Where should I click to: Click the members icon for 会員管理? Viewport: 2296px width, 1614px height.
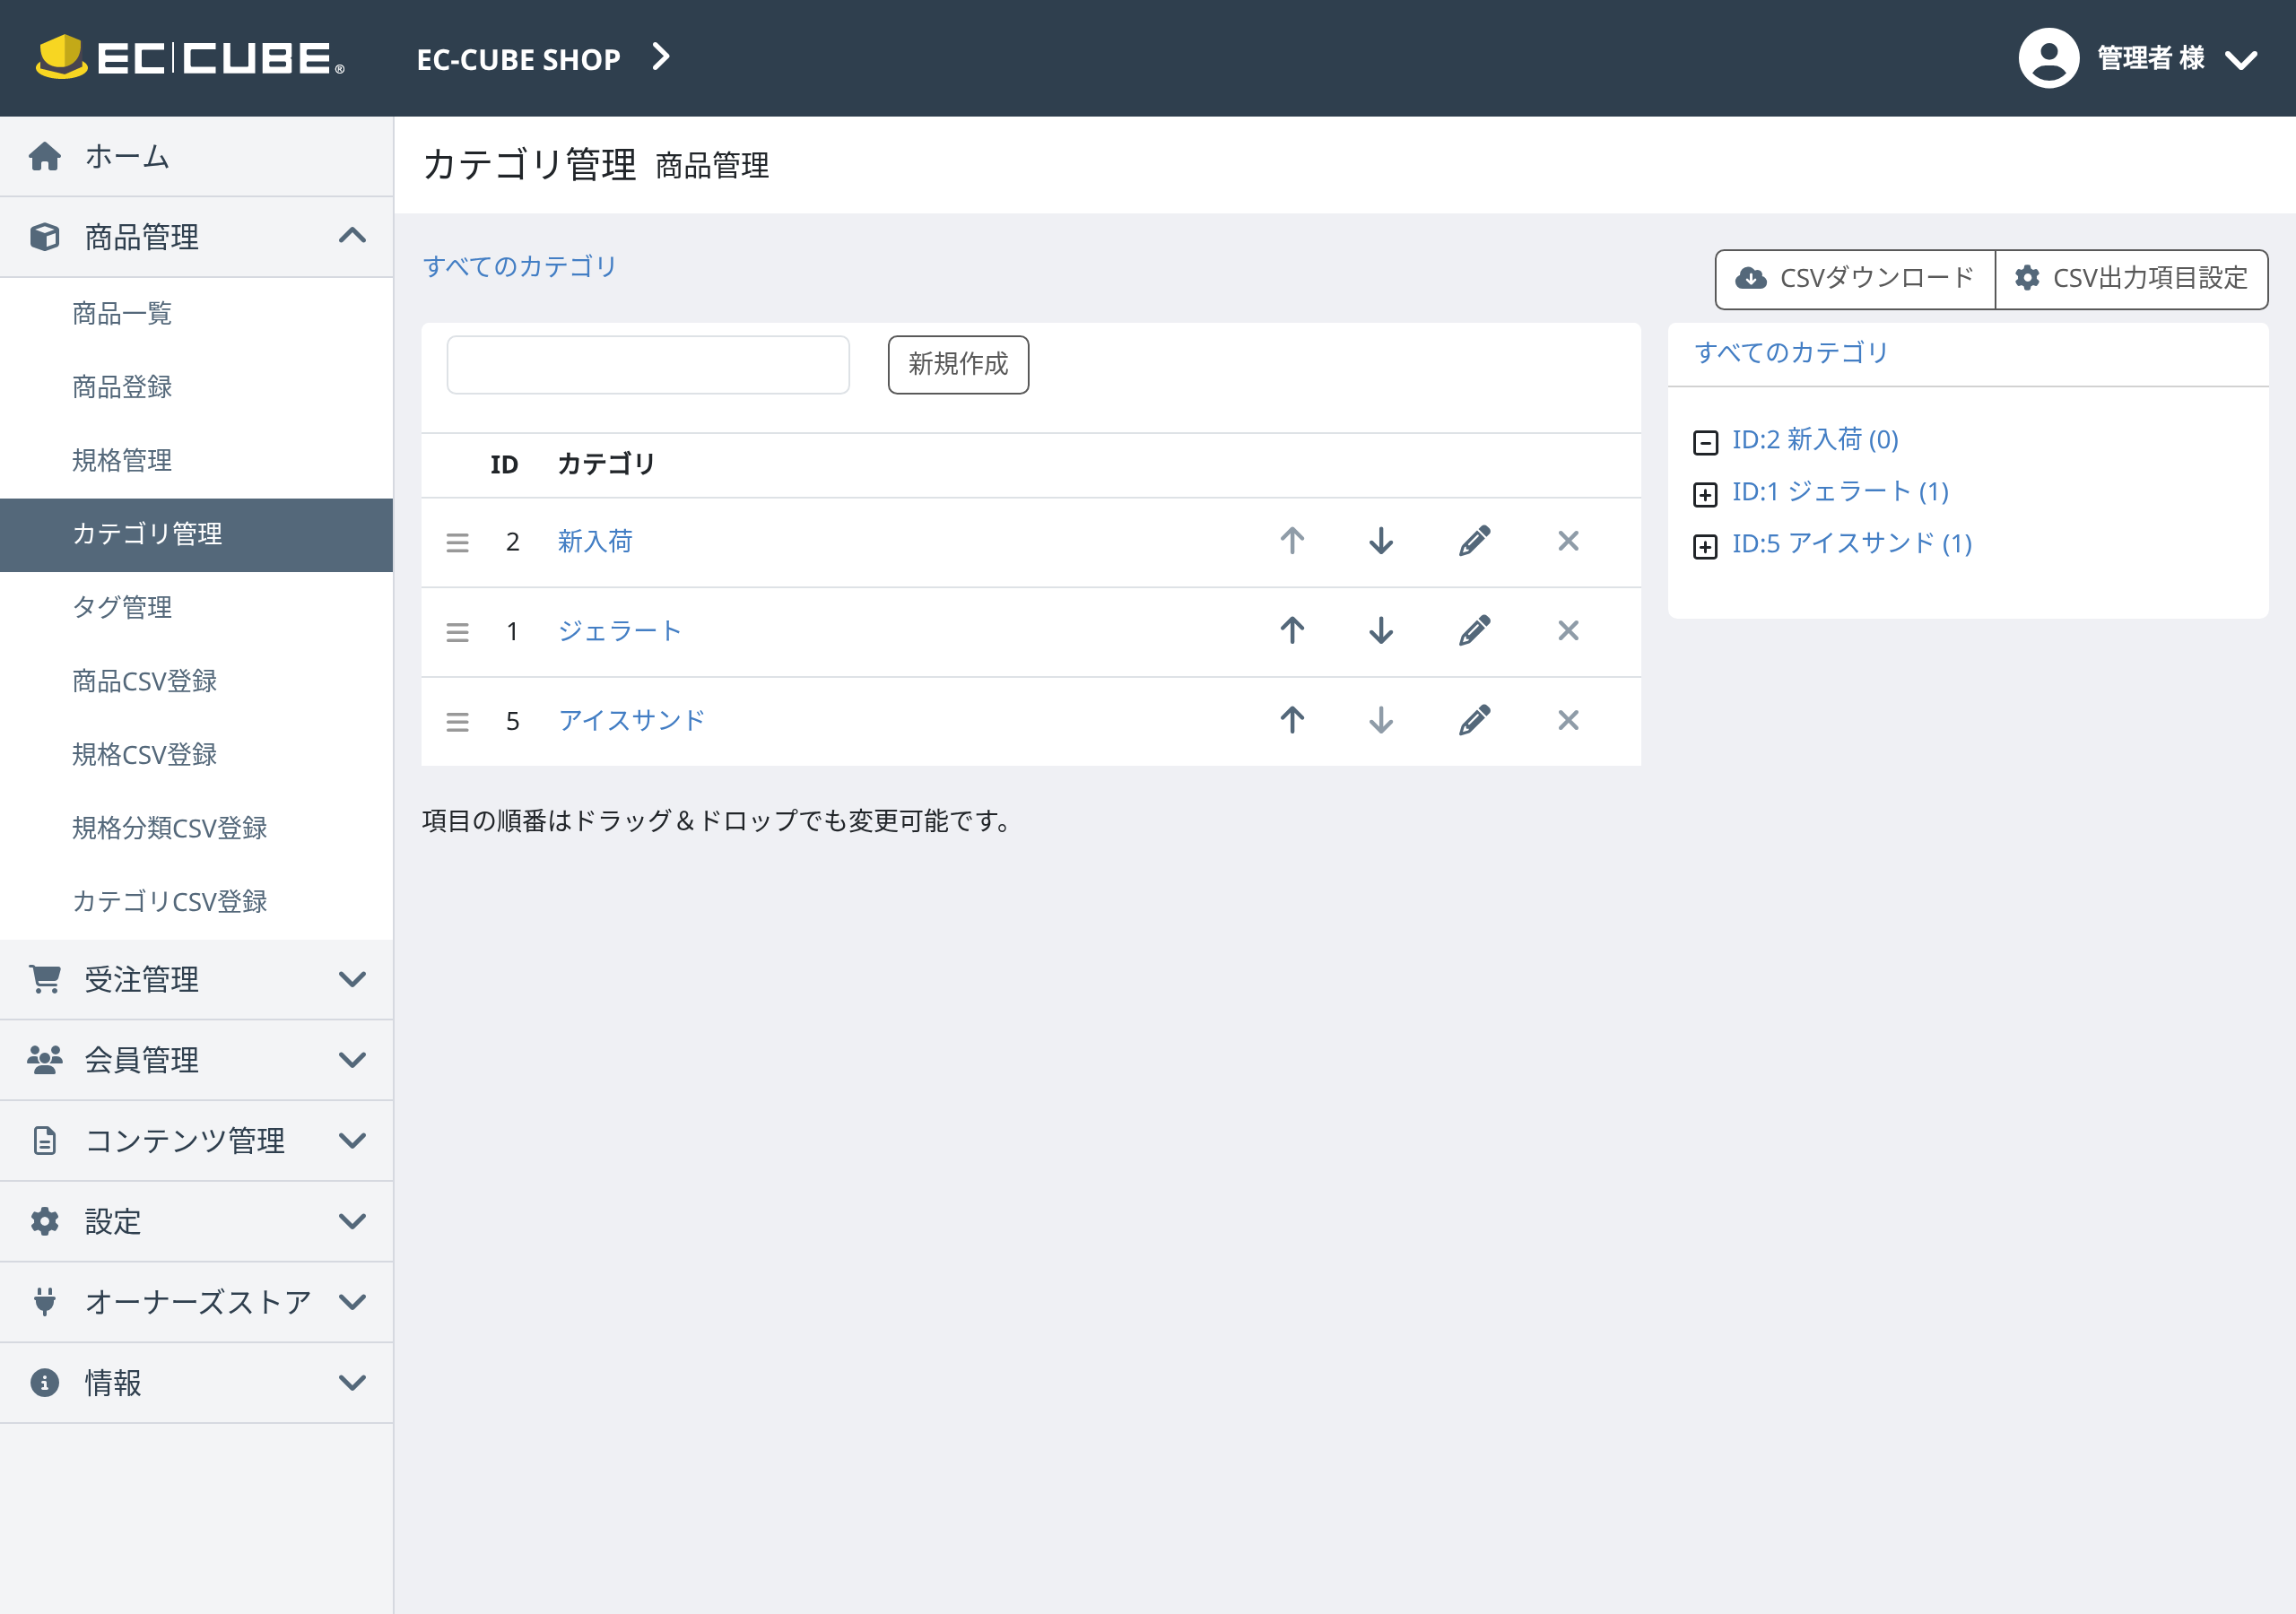tap(45, 1060)
